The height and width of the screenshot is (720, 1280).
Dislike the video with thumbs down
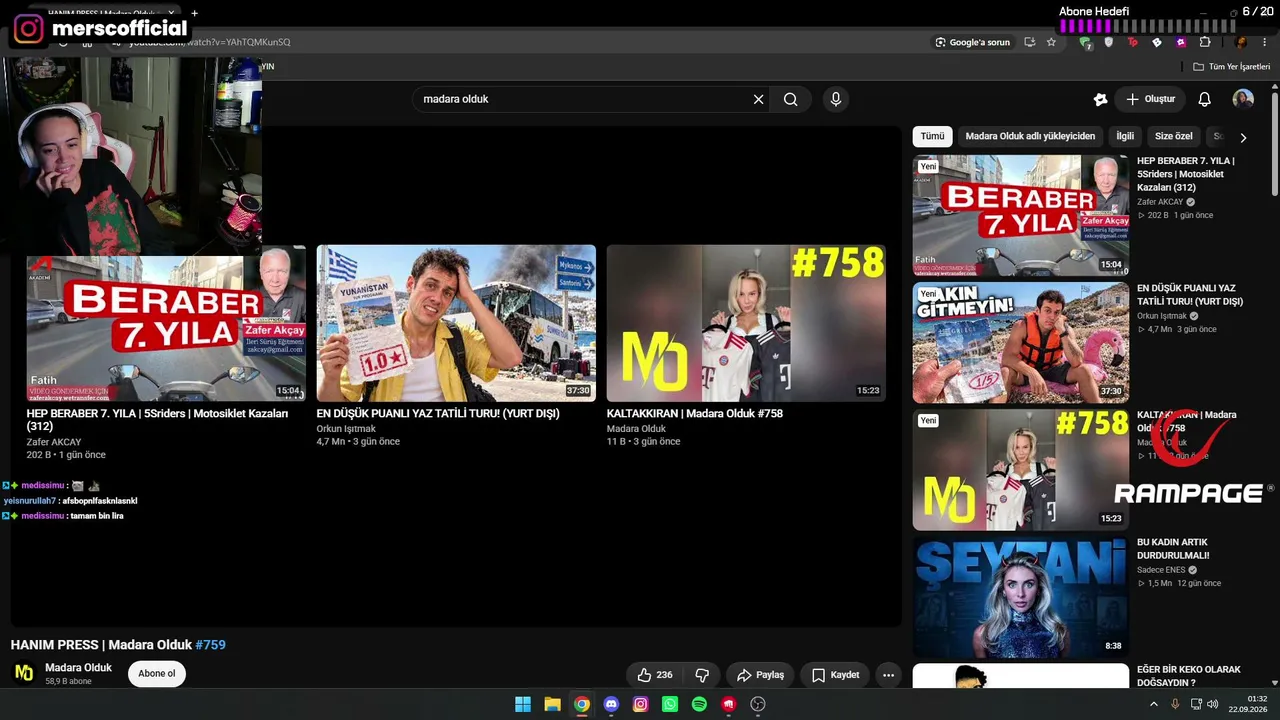pyautogui.click(x=702, y=675)
